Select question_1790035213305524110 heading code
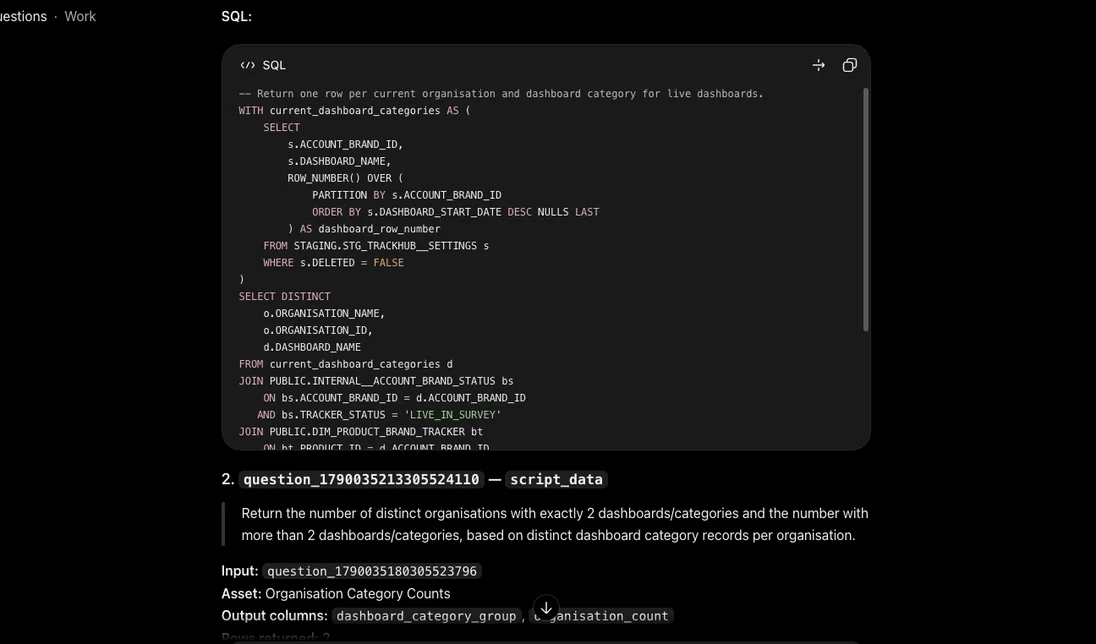This screenshot has height=644, width=1096. point(361,479)
